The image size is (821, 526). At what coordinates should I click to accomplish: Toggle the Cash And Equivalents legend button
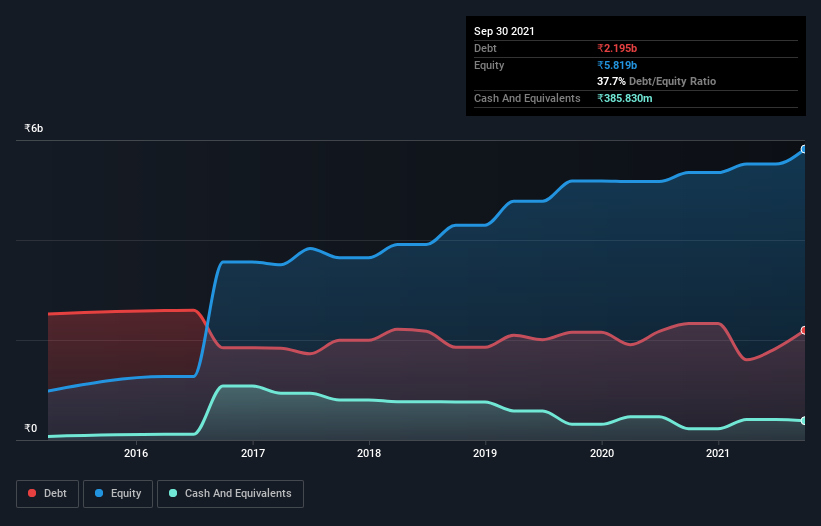(230, 494)
